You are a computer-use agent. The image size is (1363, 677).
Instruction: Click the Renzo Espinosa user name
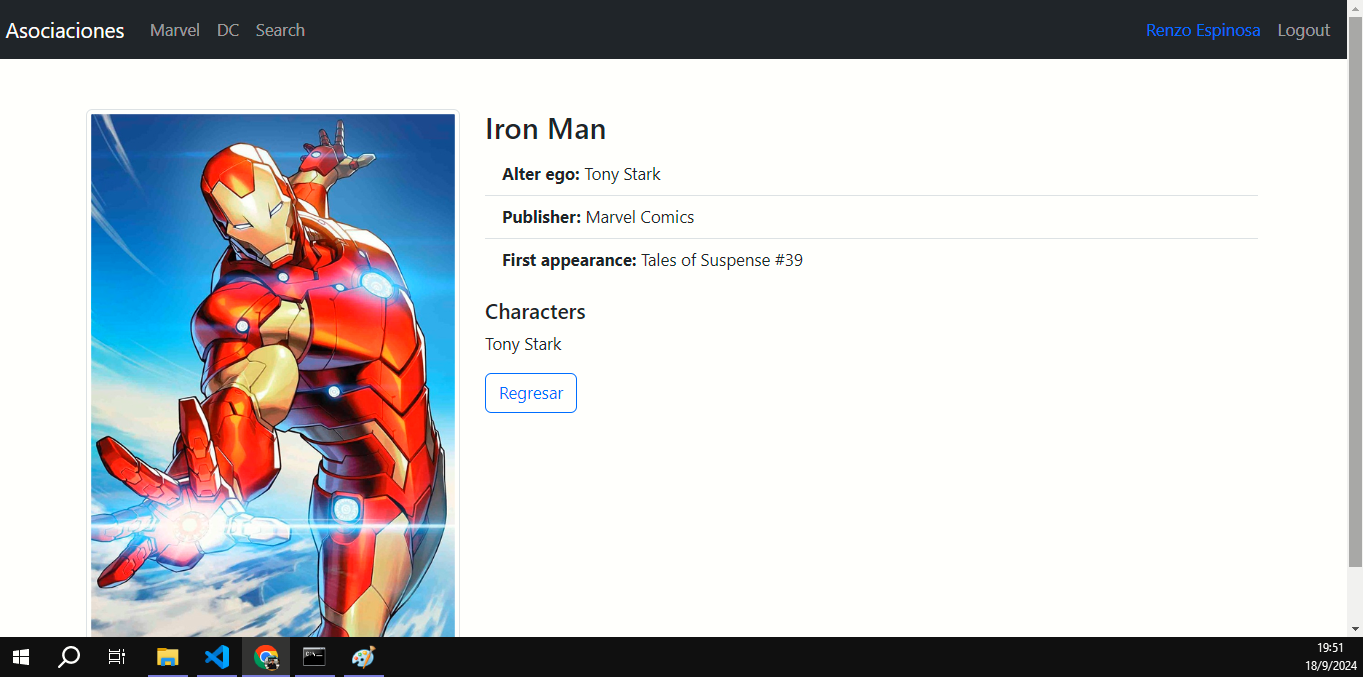(x=1203, y=30)
